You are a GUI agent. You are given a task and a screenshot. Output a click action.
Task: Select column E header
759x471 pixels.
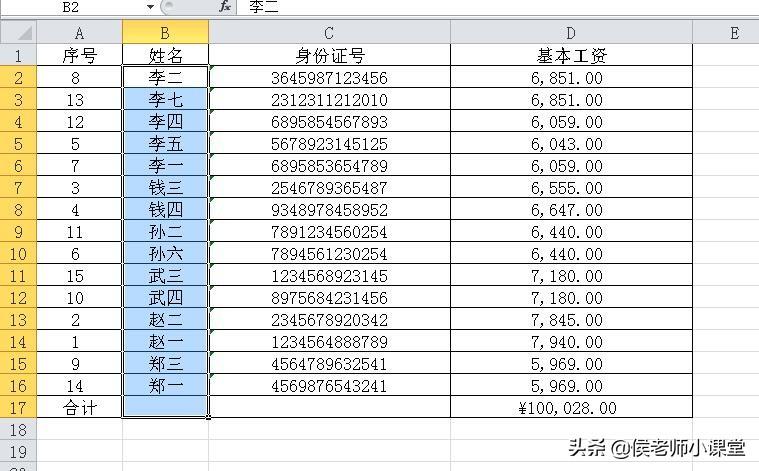click(734, 32)
